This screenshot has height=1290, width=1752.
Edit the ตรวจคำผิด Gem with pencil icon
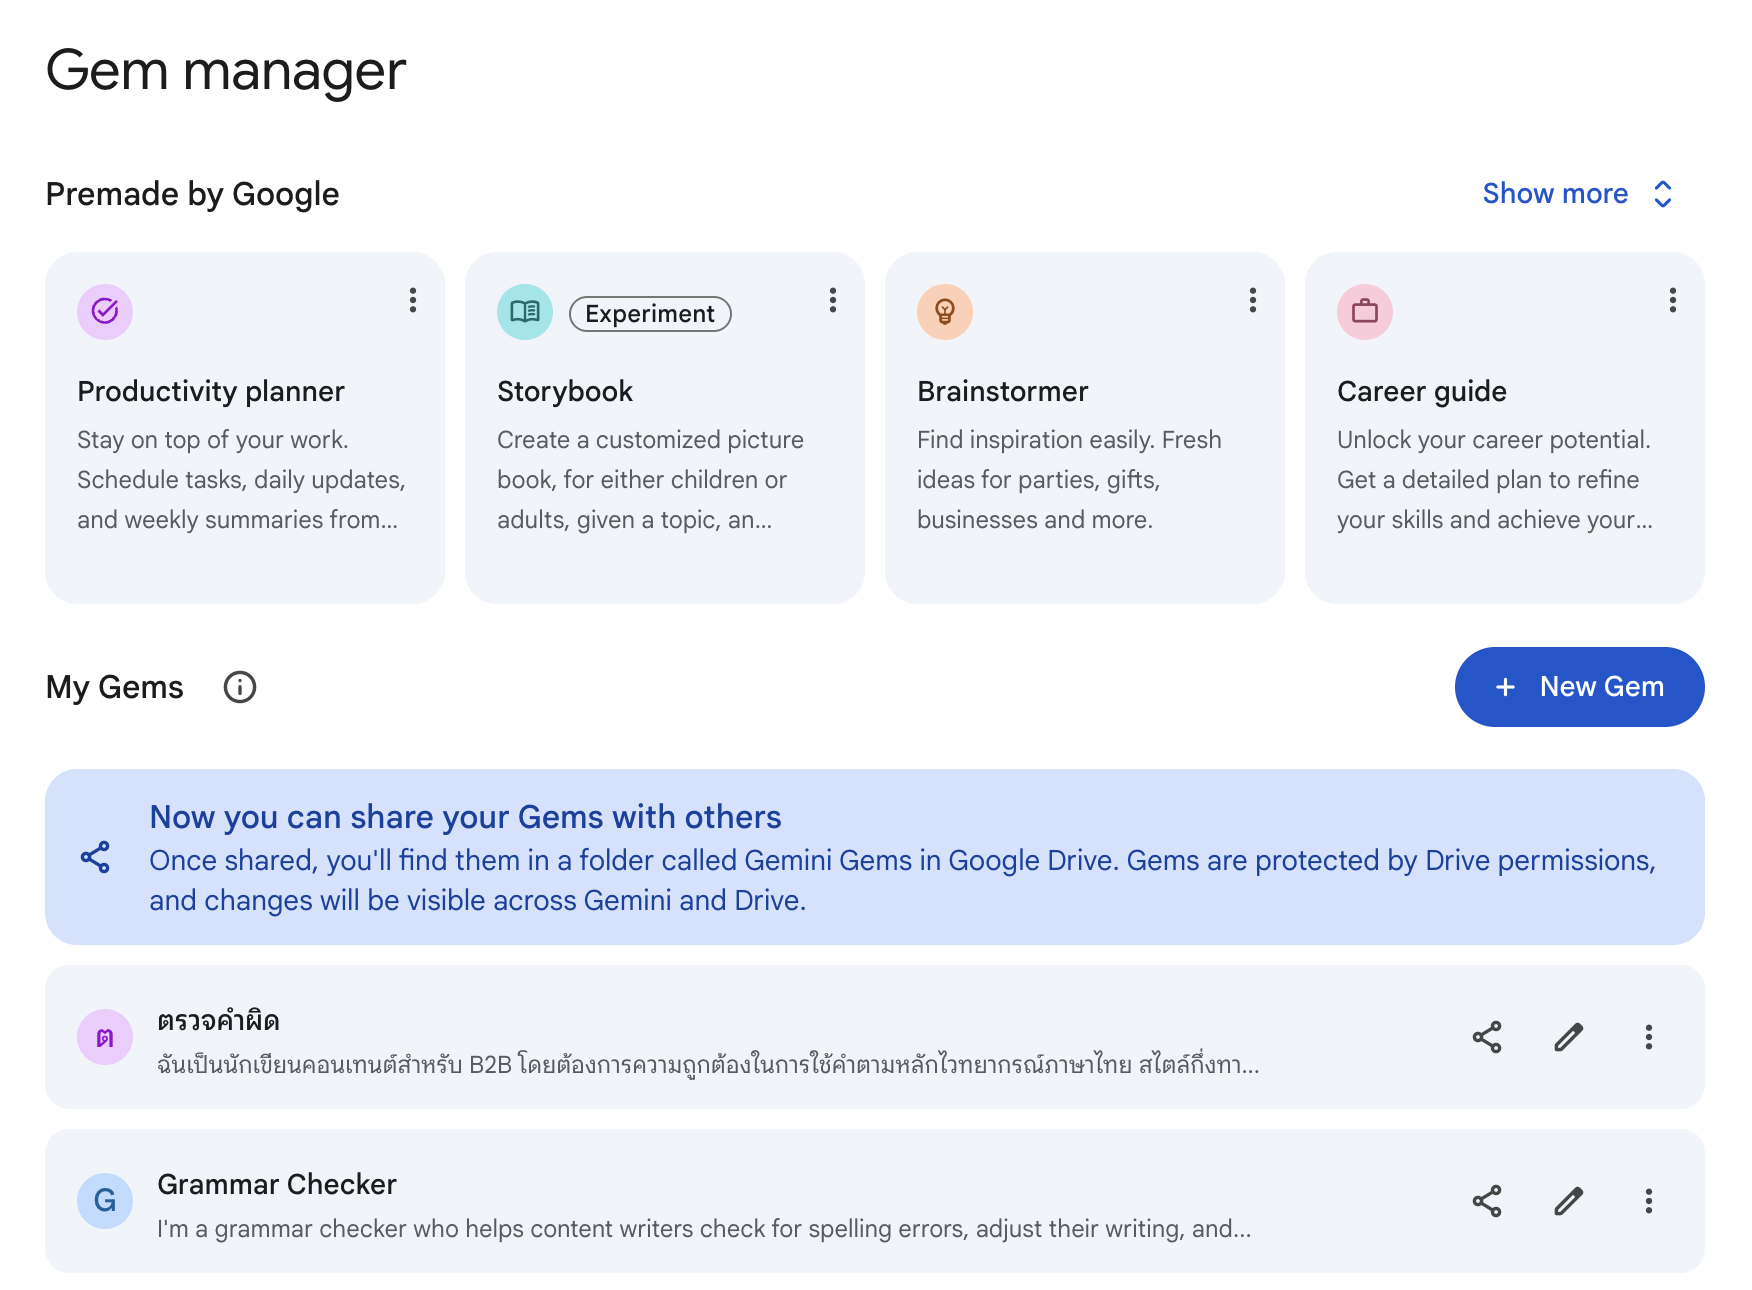1568,1037
